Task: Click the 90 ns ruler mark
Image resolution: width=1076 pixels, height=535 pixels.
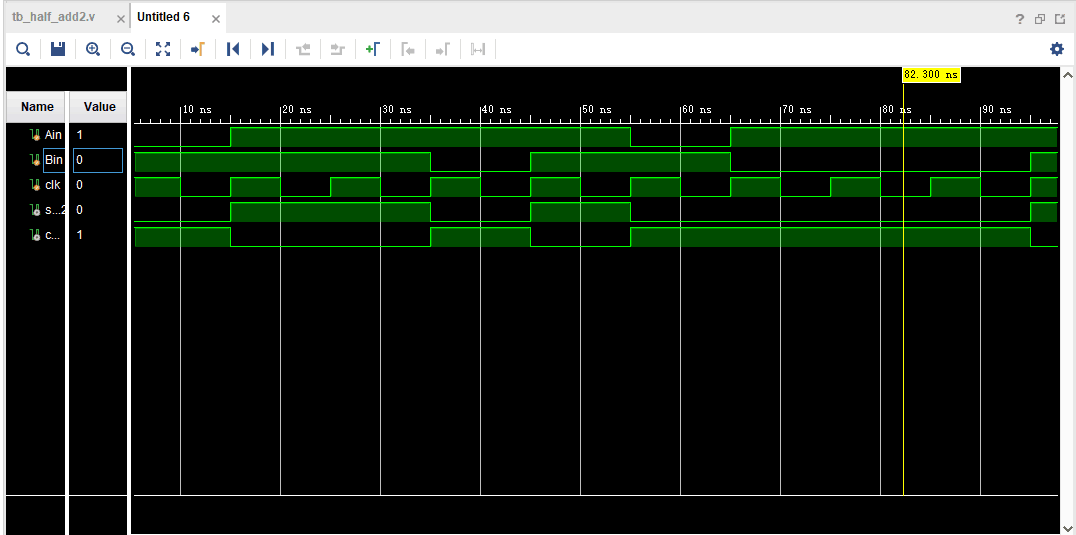Action: click(997, 110)
